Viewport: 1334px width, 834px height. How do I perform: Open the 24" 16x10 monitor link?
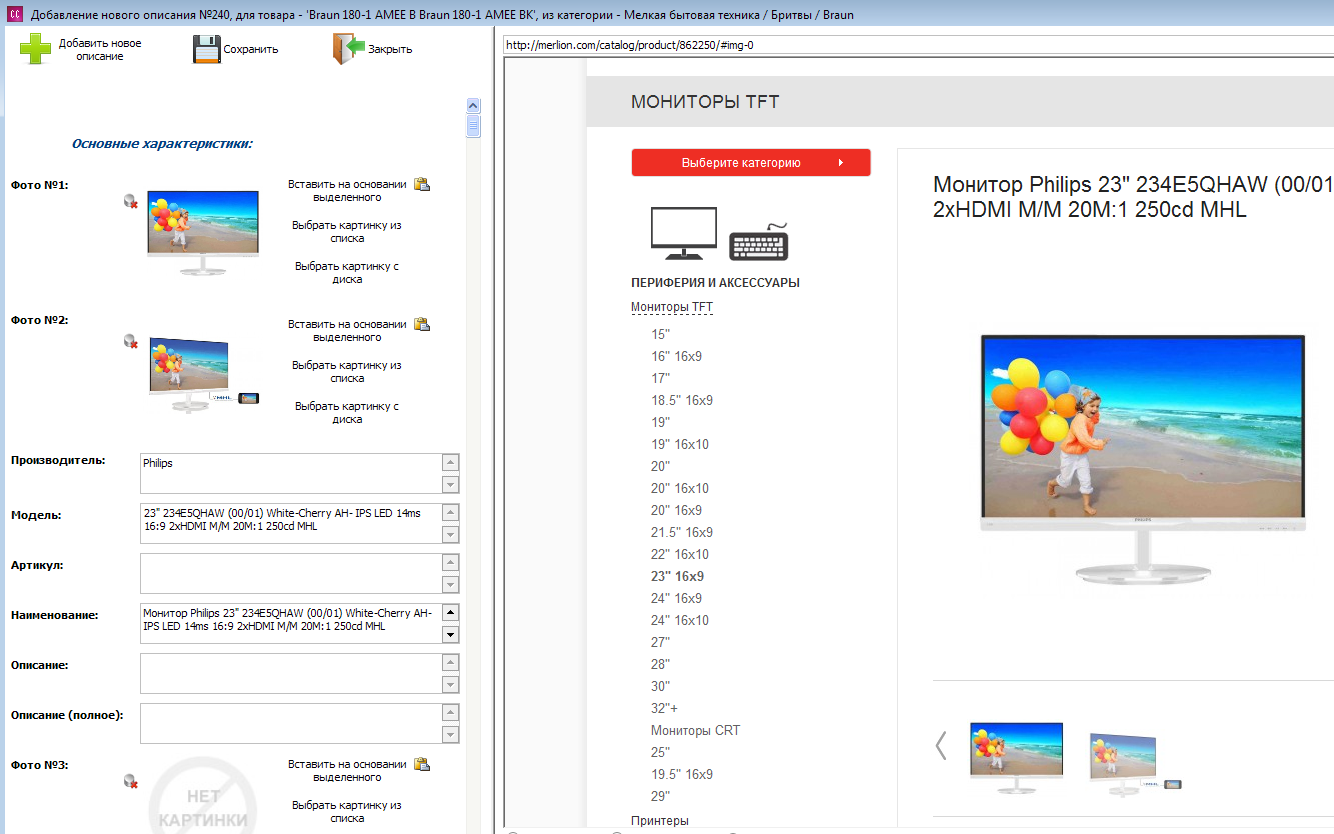(680, 620)
